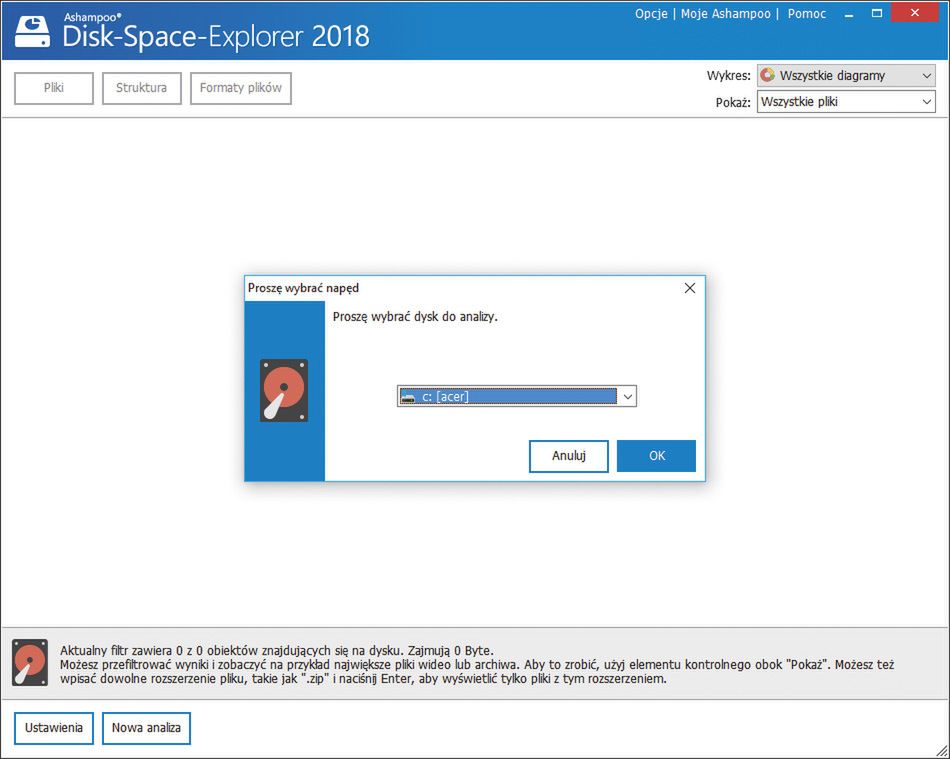Click the 'Pokaż:' label
The width and height of the screenshot is (950, 759).
(x=734, y=103)
